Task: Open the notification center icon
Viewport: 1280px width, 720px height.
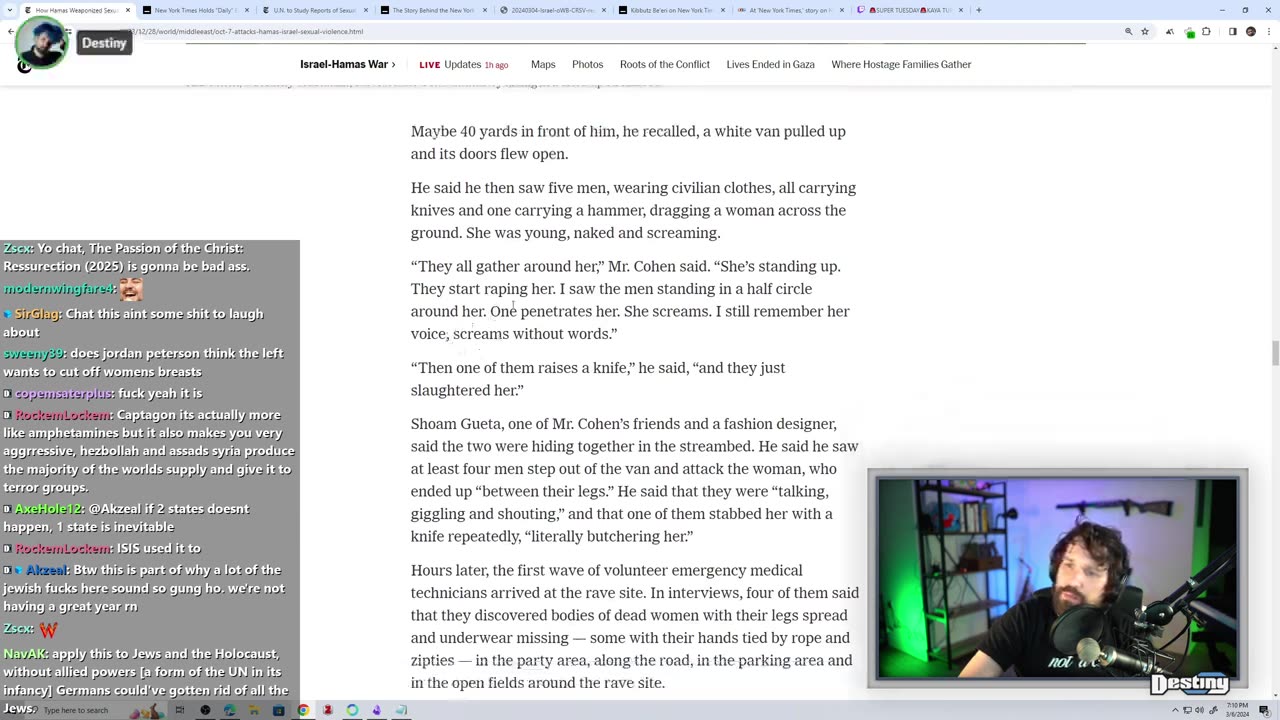Action: pos(1265,710)
